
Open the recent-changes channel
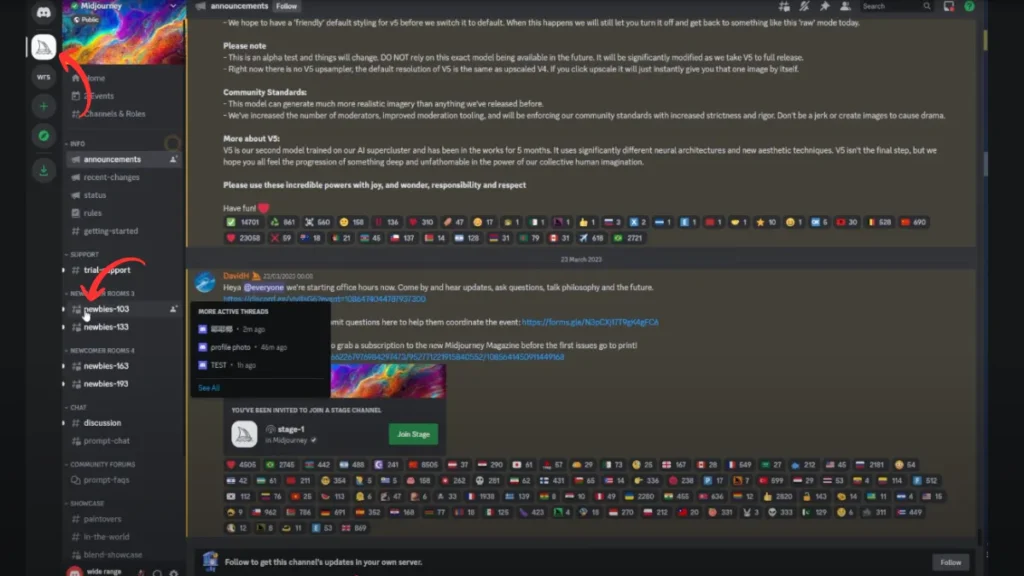[x=111, y=178]
